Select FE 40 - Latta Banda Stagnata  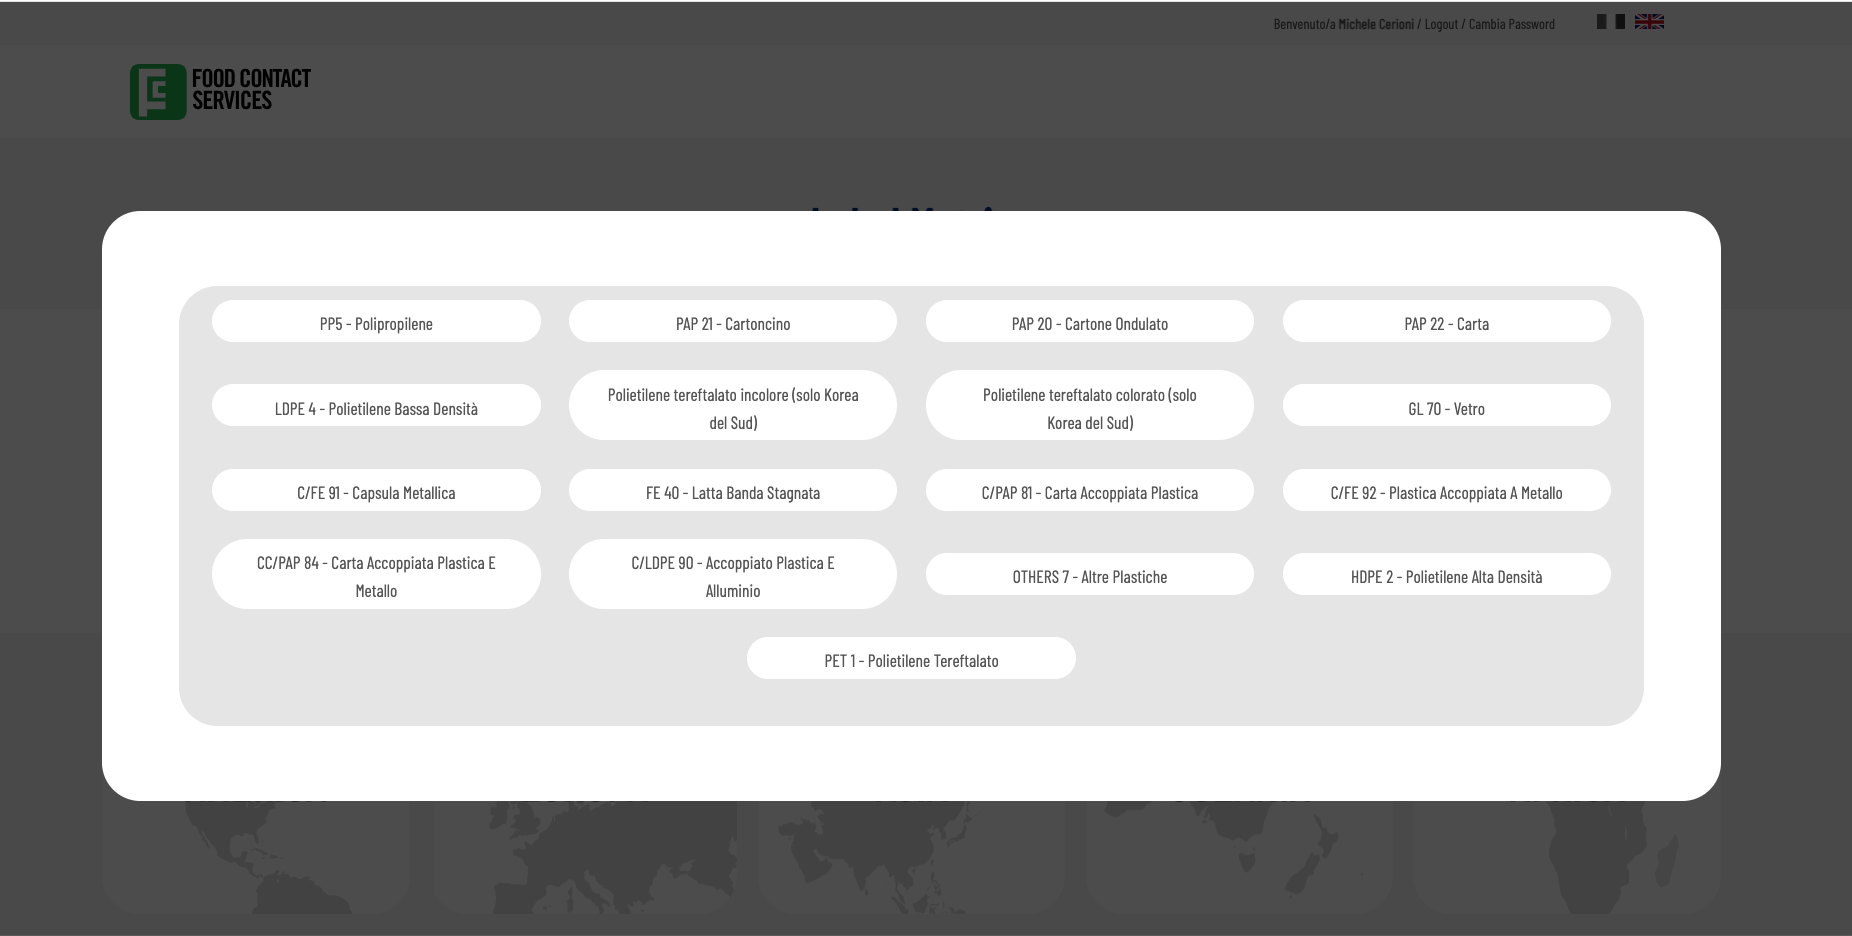click(732, 491)
